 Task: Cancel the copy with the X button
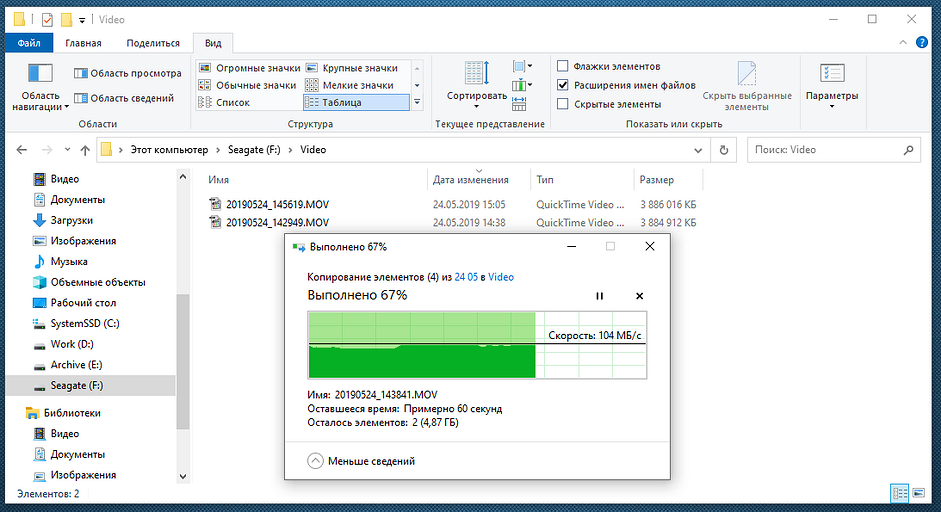point(640,296)
